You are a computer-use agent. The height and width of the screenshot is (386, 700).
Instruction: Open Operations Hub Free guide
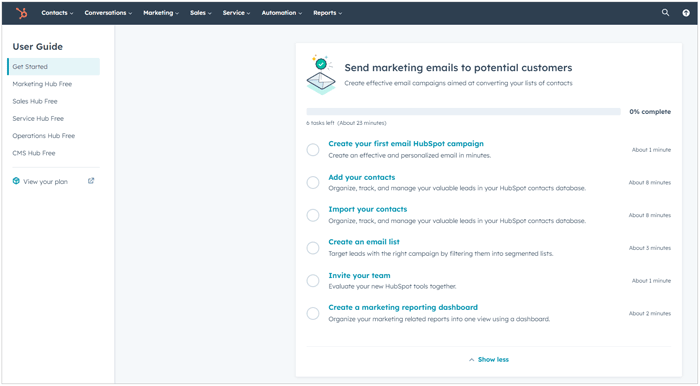click(x=44, y=136)
